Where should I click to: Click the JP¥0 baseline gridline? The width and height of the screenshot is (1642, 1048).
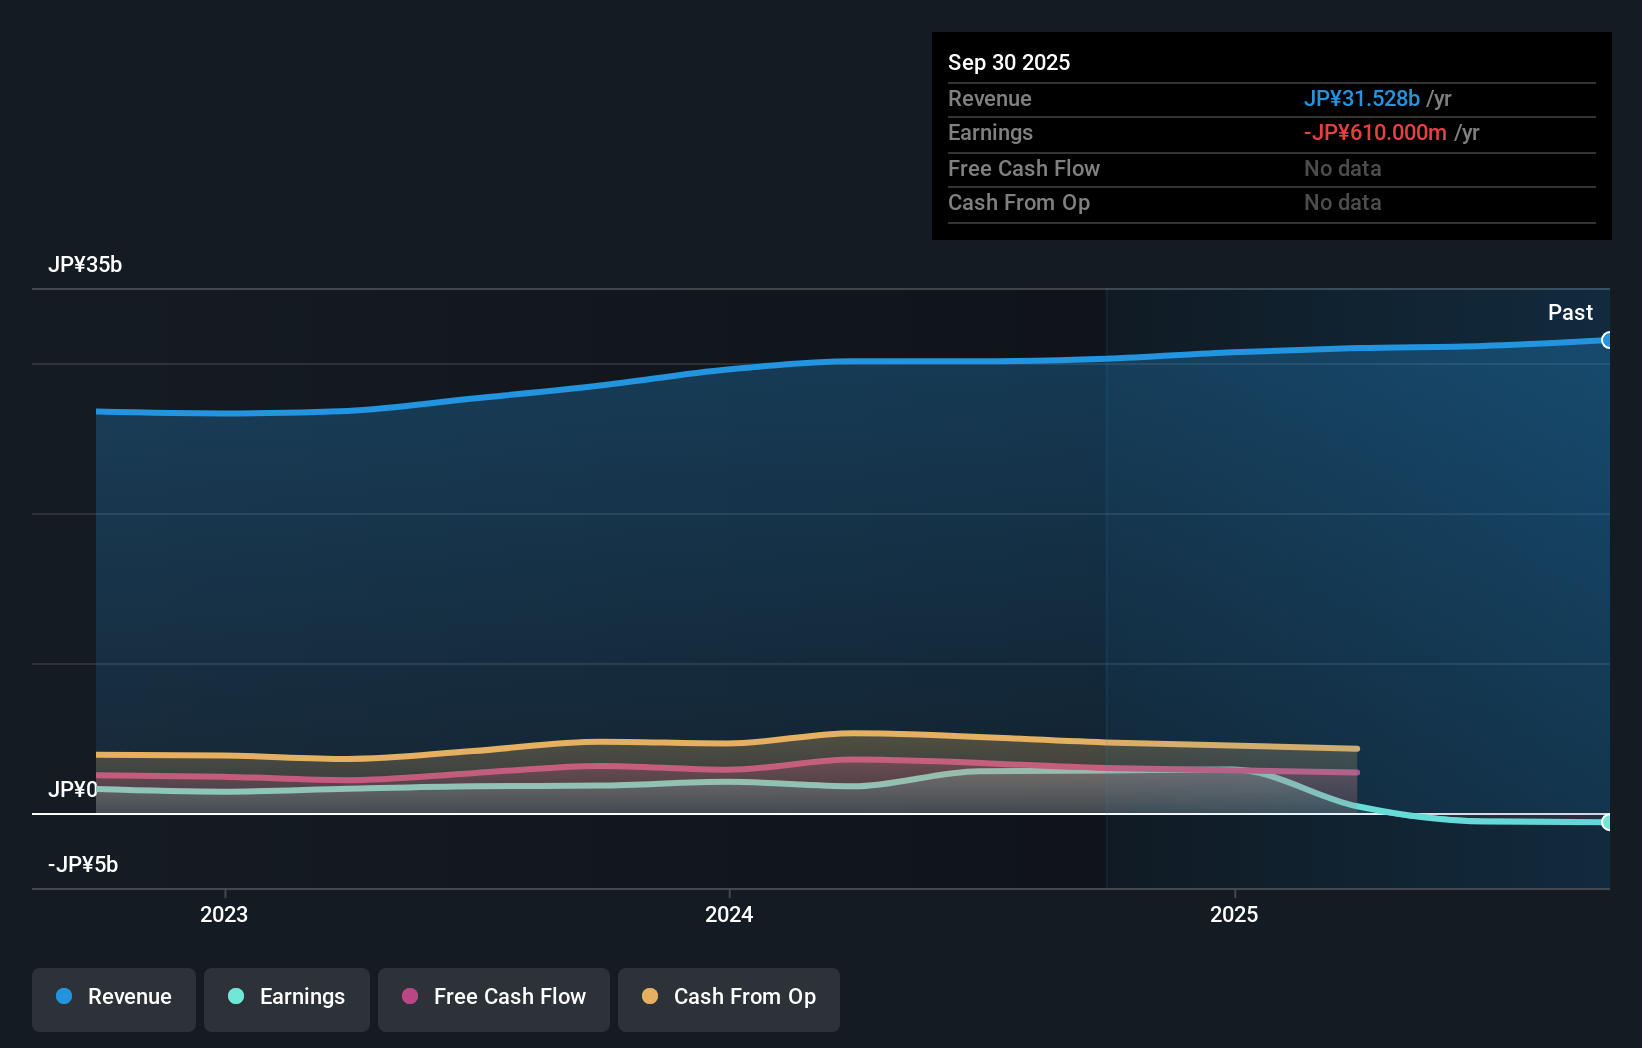pos(800,814)
